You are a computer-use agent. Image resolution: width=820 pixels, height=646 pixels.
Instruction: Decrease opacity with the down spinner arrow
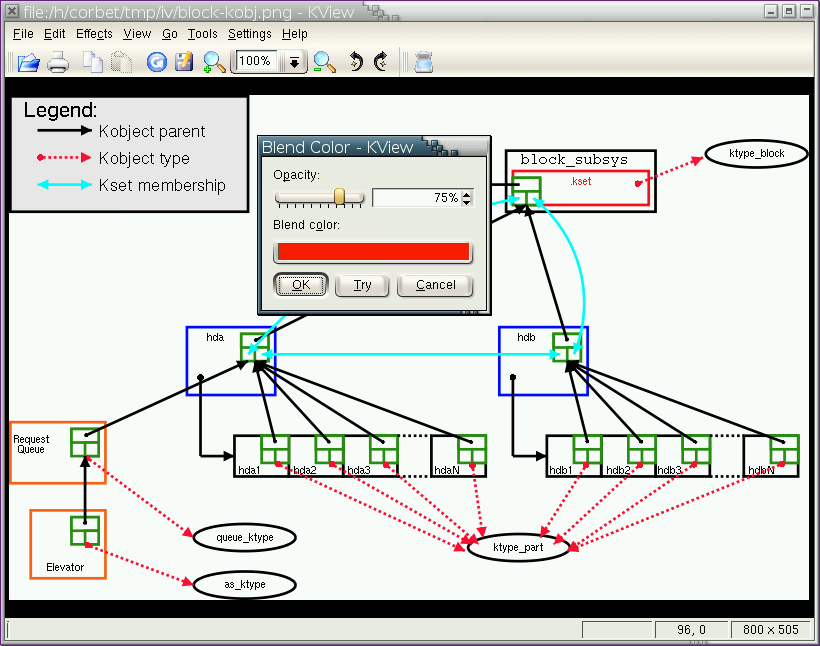(x=464, y=202)
